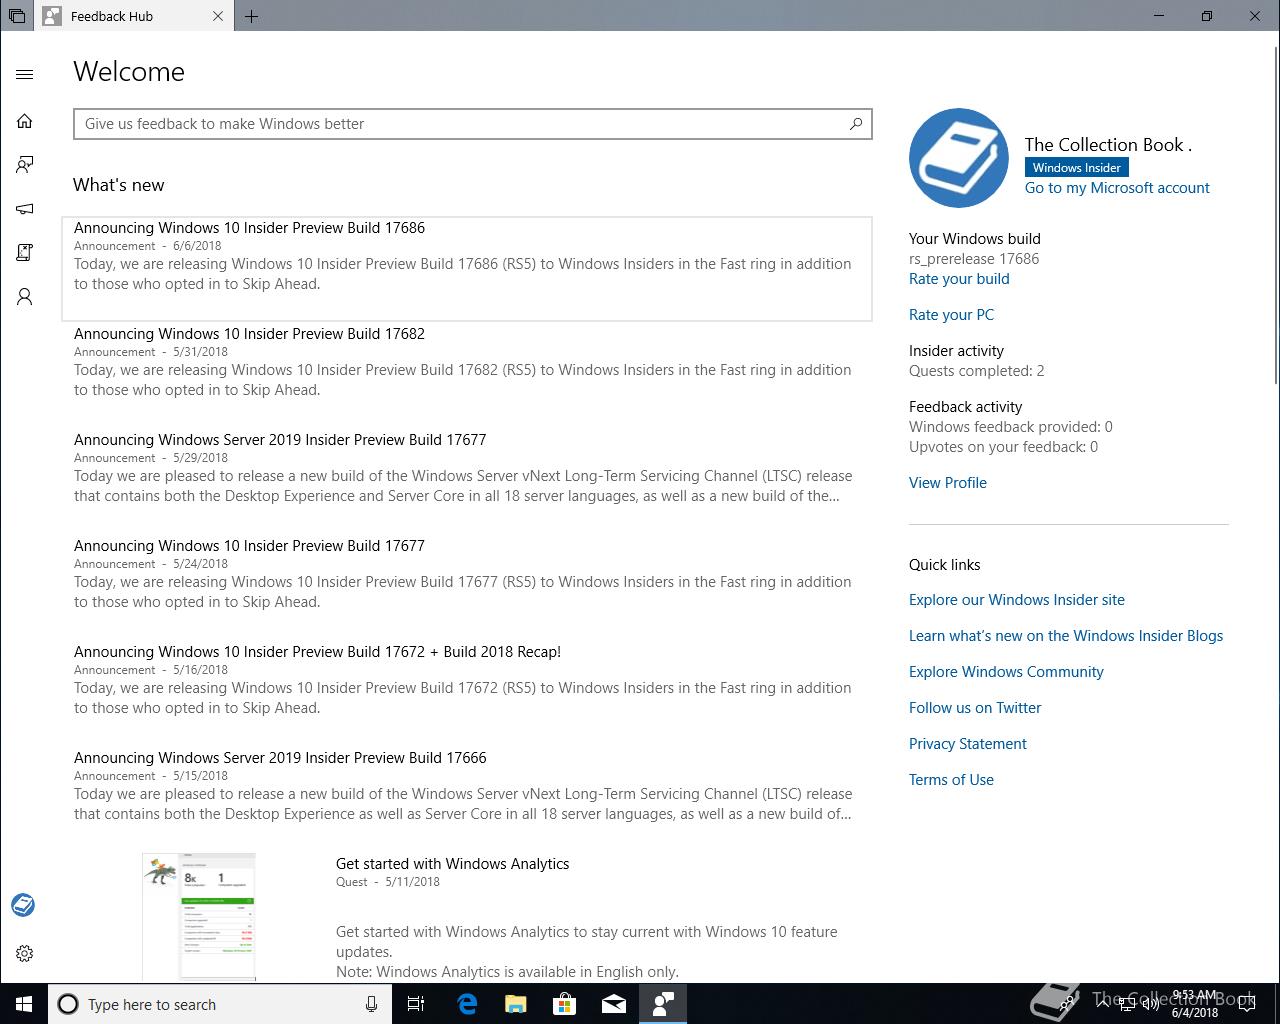Click Explore our Windows Insider site

pyautogui.click(x=1017, y=600)
